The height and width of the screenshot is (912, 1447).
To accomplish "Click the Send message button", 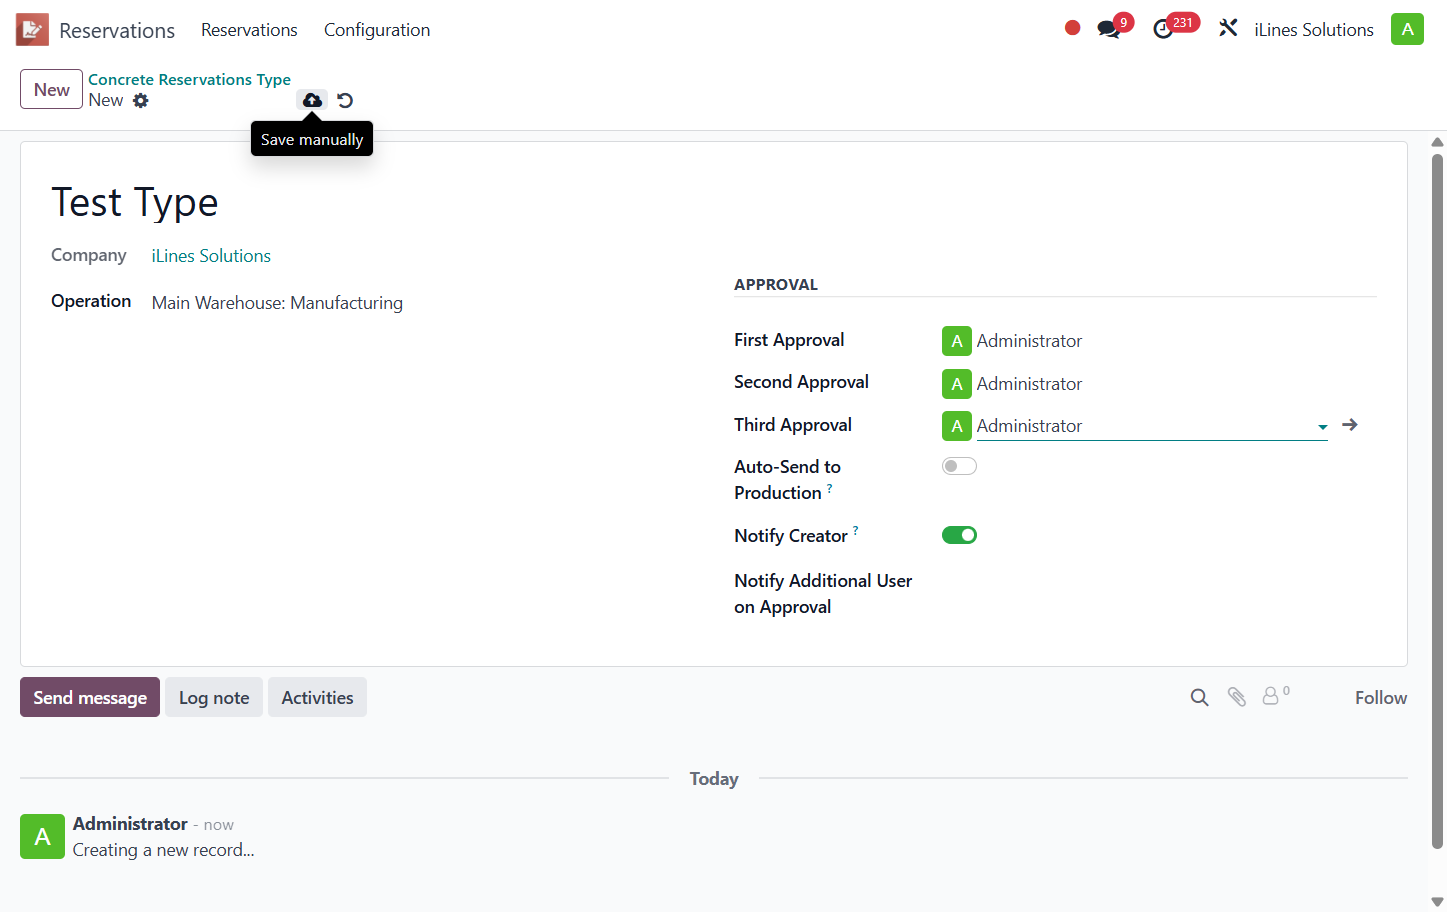I will [90, 697].
